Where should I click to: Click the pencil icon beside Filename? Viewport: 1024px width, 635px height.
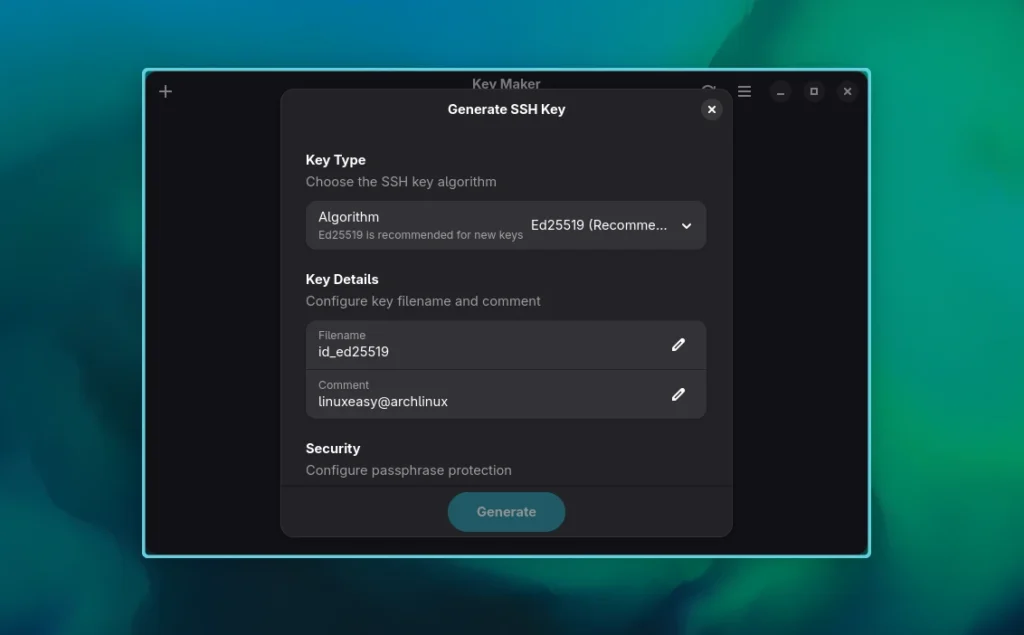pyautogui.click(x=678, y=345)
